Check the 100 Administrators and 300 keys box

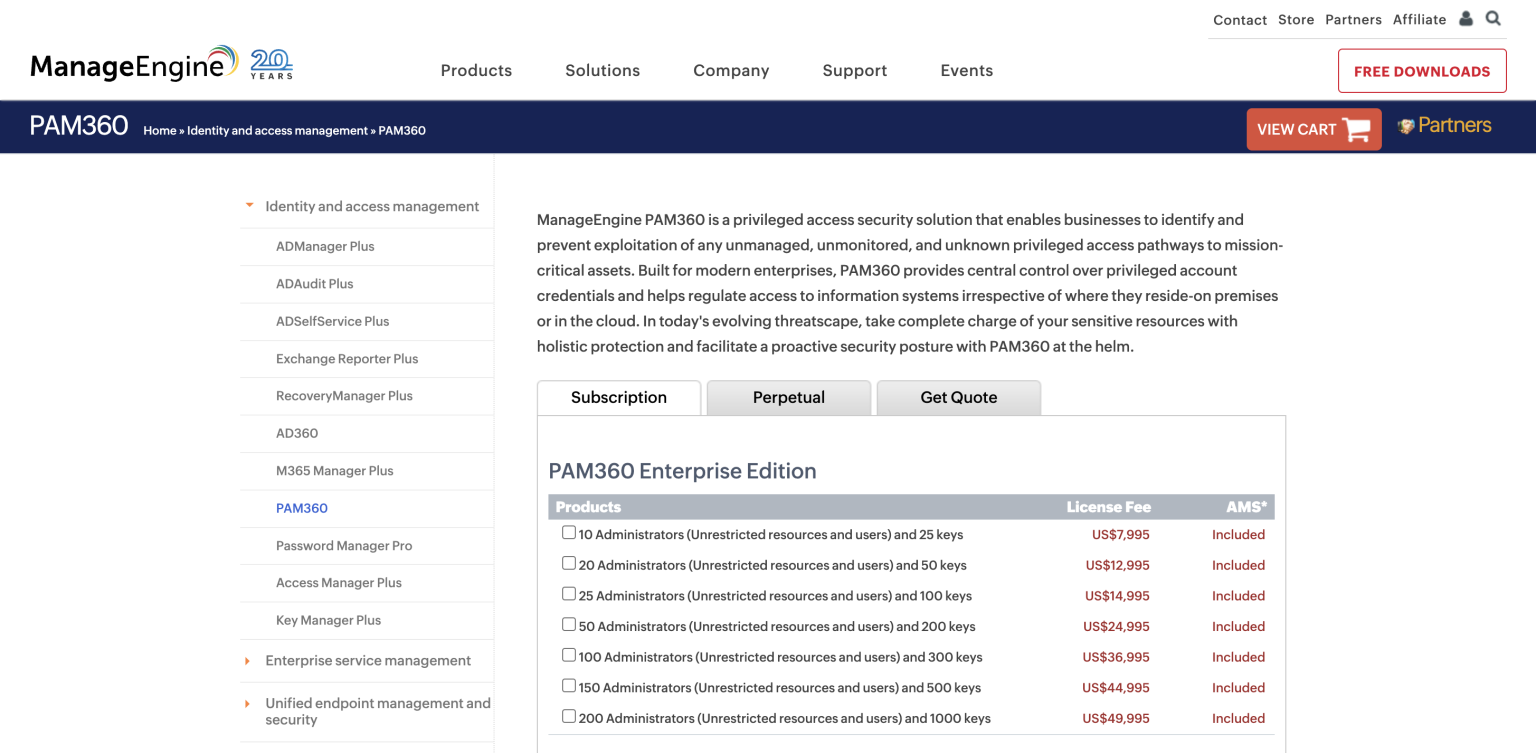[568, 656]
